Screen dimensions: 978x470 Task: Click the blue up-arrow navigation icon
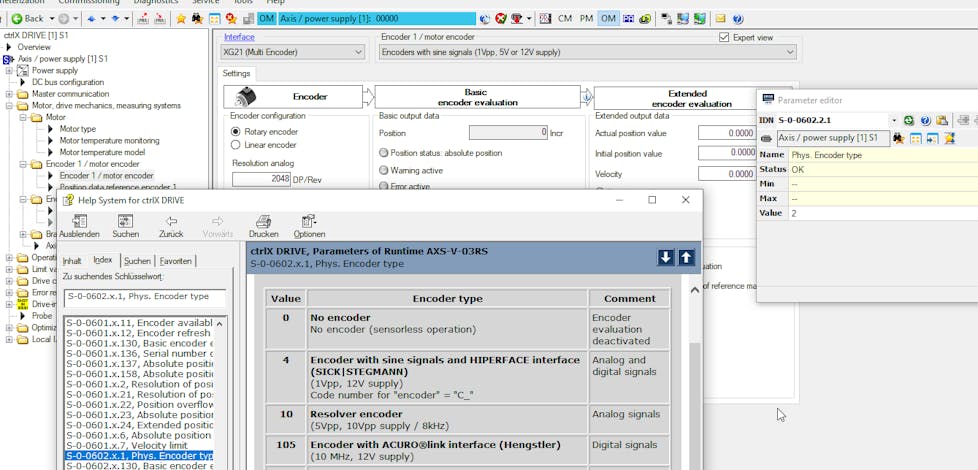pyautogui.click(x=686, y=257)
